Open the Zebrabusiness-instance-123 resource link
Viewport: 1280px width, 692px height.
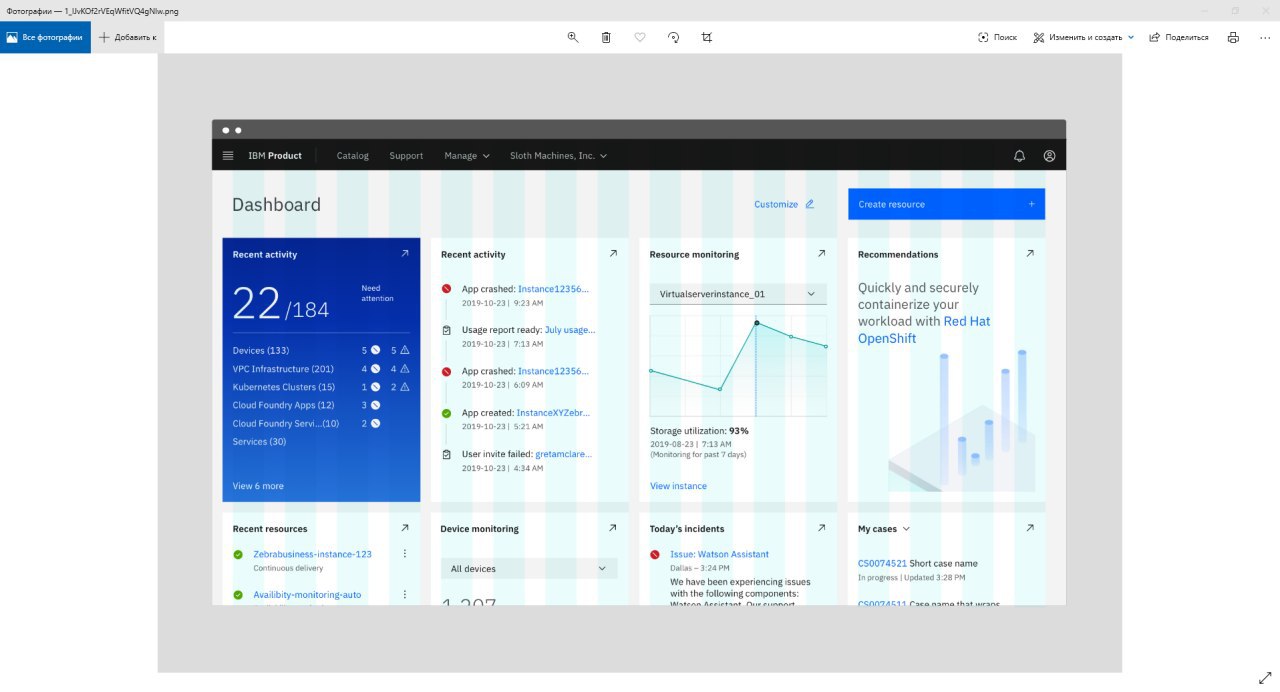[x=312, y=554]
